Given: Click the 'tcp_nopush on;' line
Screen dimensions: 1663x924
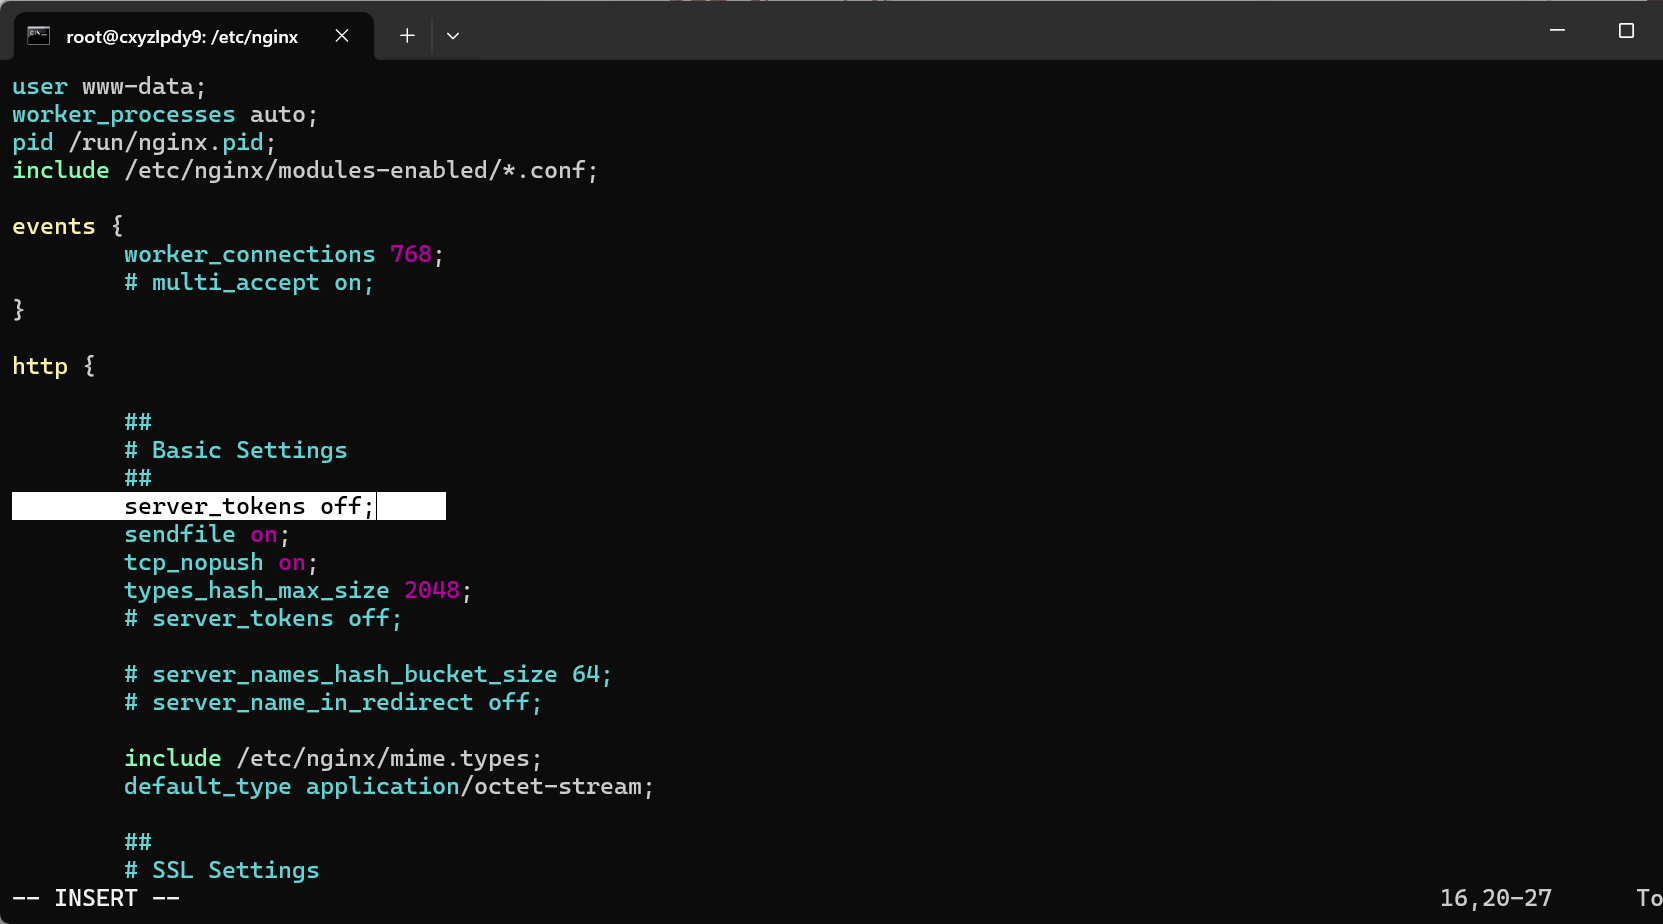Looking at the screenshot, I should click(x=221, y=563).
